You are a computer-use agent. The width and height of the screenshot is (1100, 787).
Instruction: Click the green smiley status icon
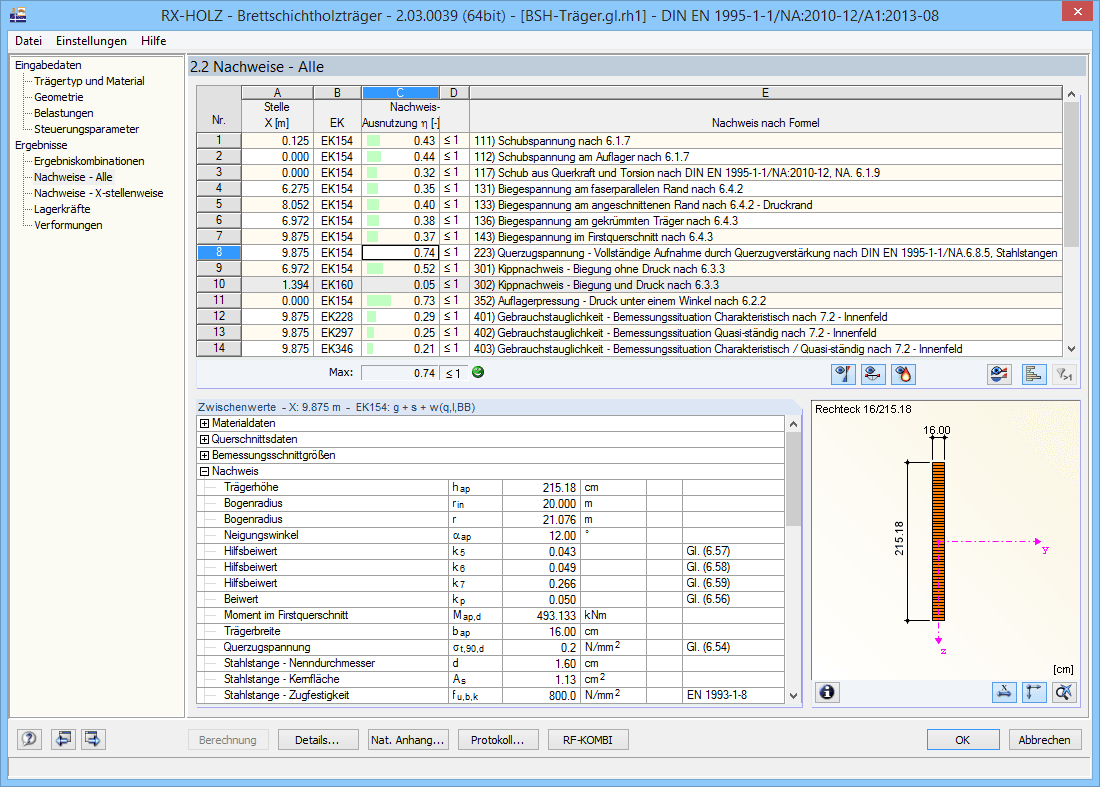tap(477, 373)
